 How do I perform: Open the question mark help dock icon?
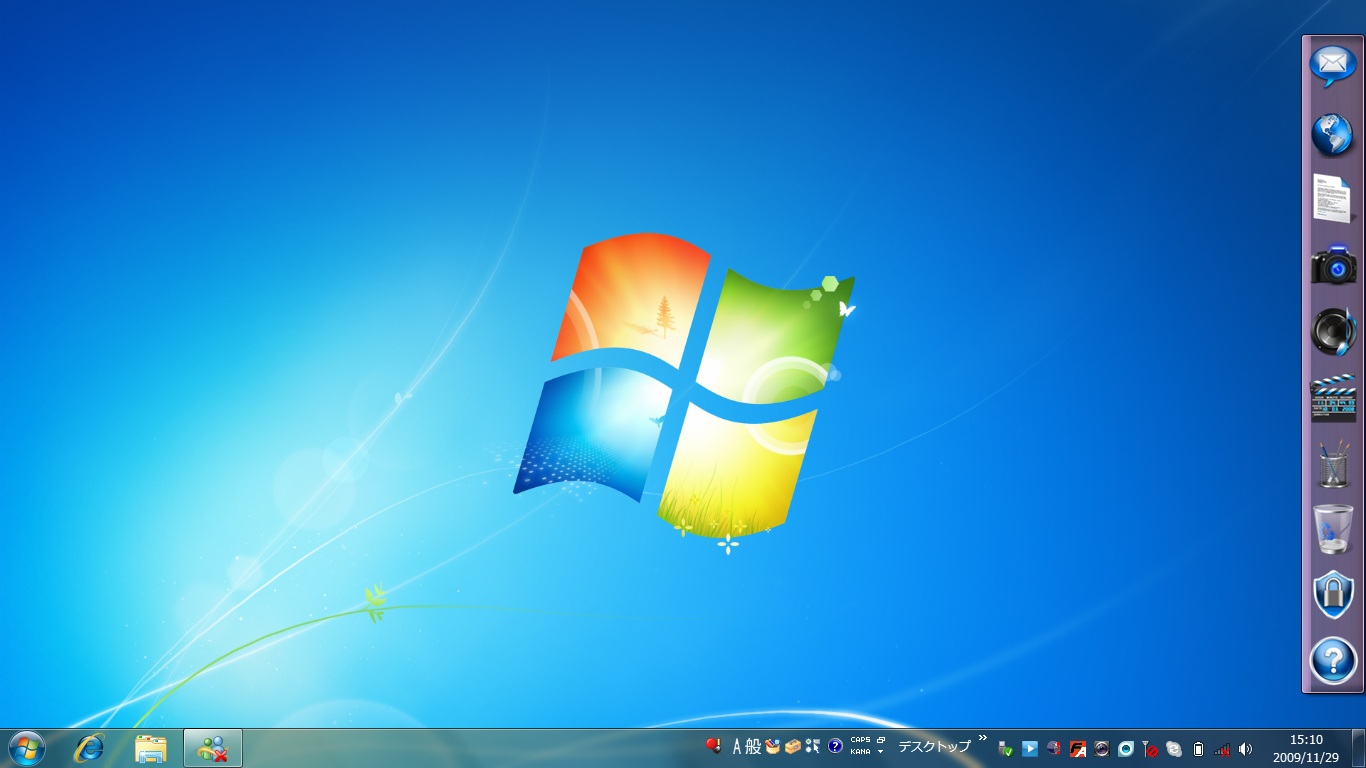[1333, 661]
